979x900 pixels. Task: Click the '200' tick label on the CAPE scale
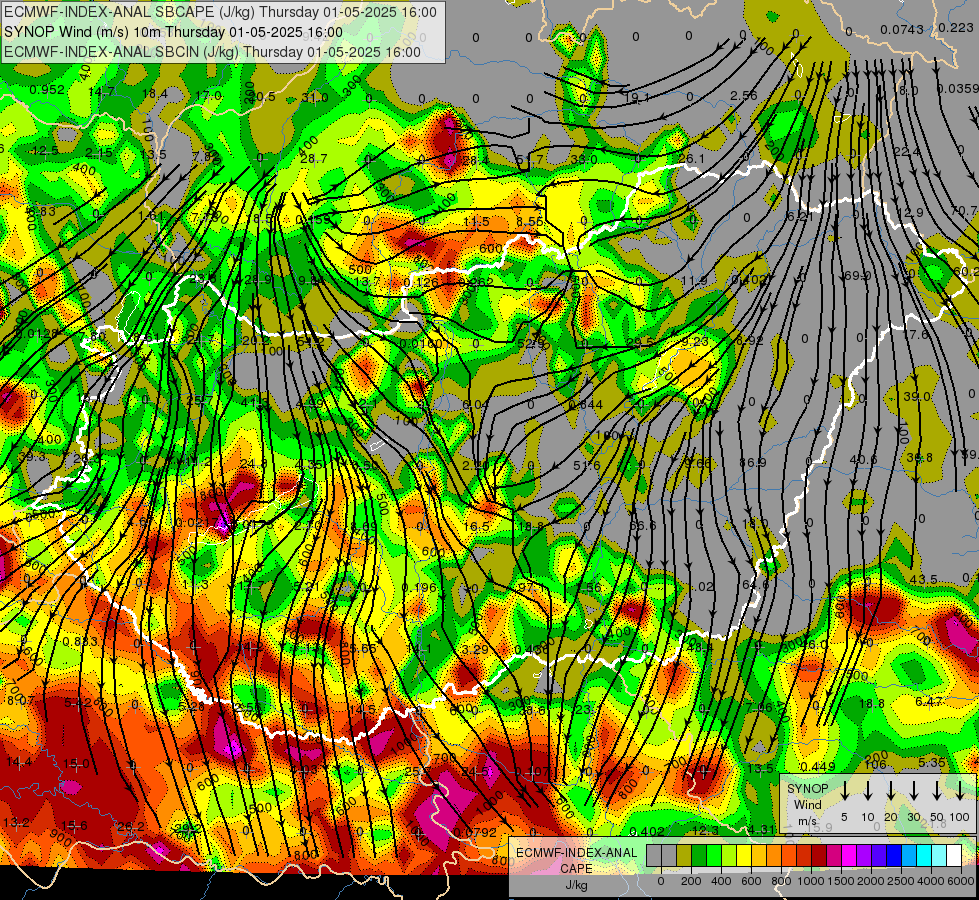point(691,881)
